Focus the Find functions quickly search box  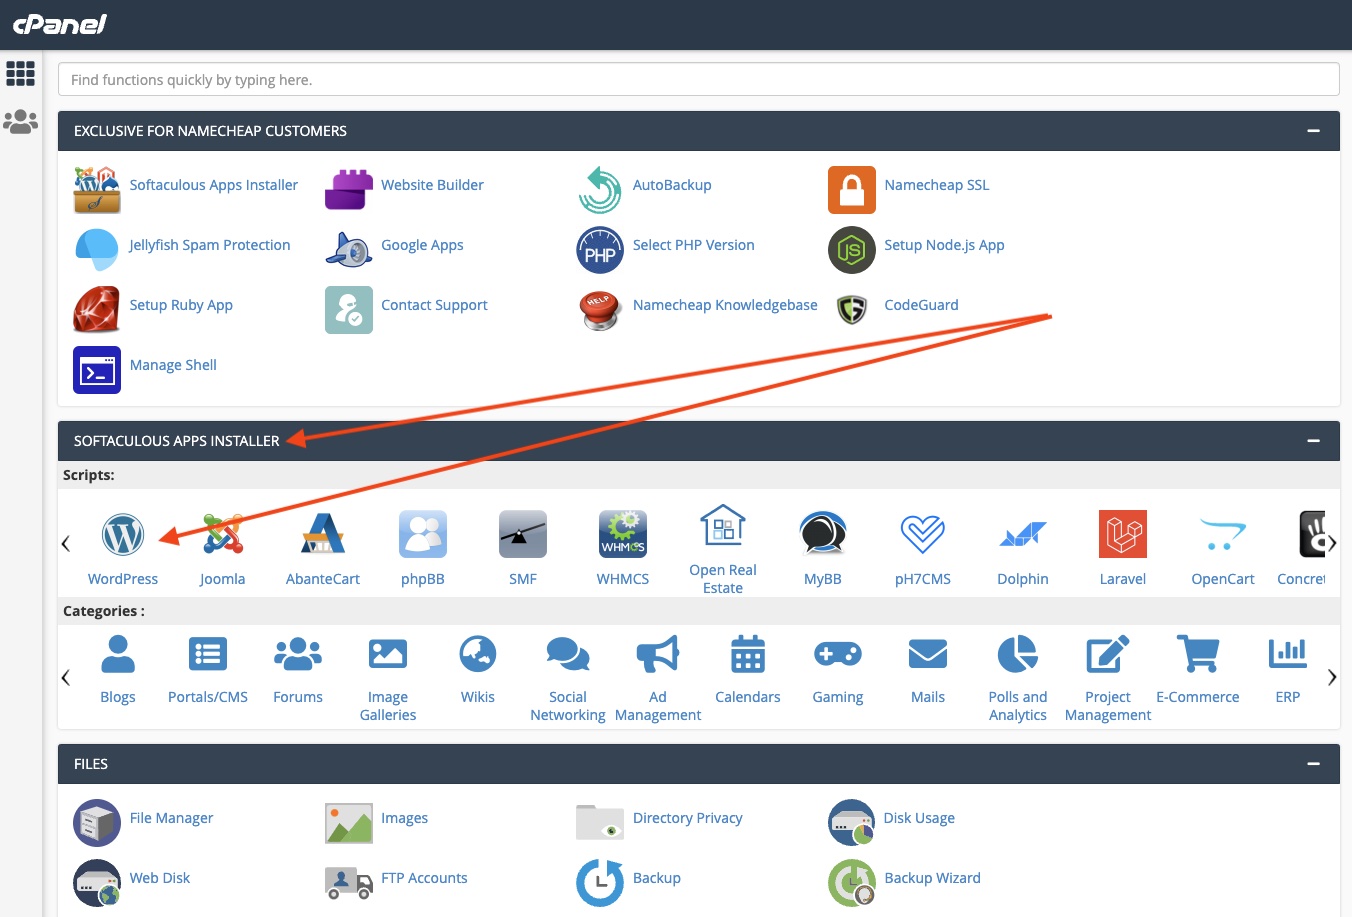point(699,80)
